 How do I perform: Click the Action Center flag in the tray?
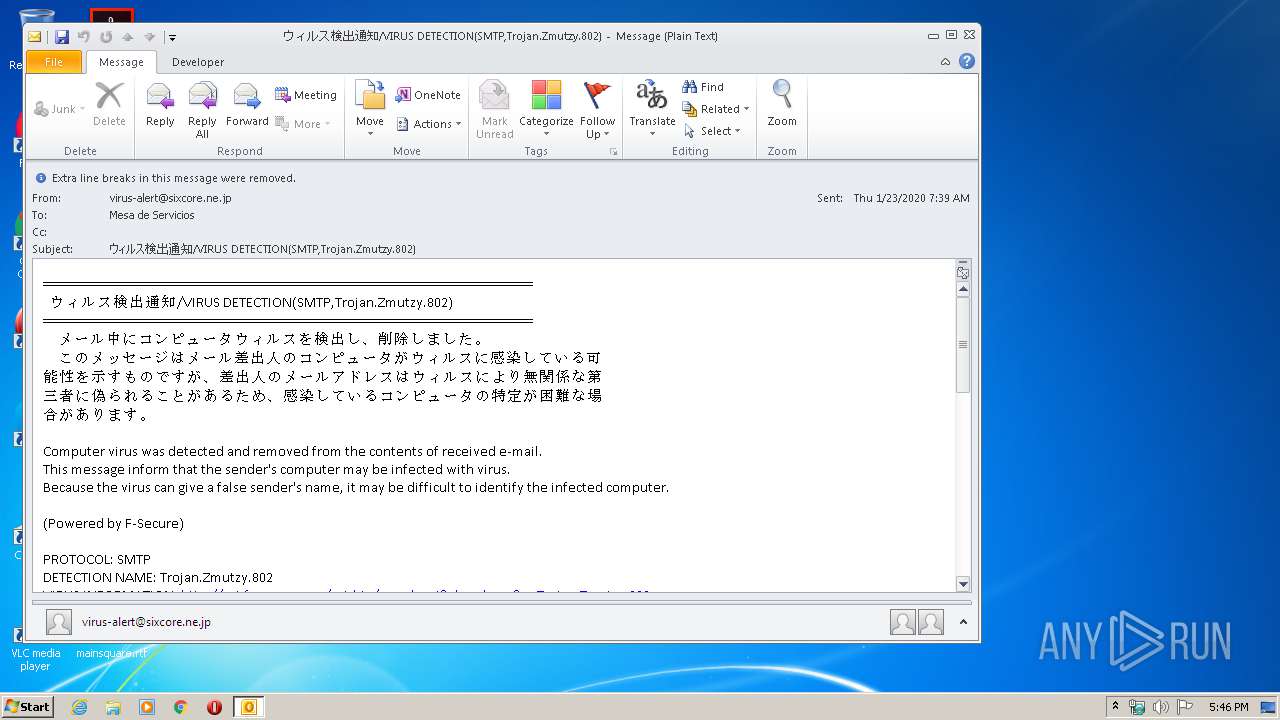pos(1186,707)
